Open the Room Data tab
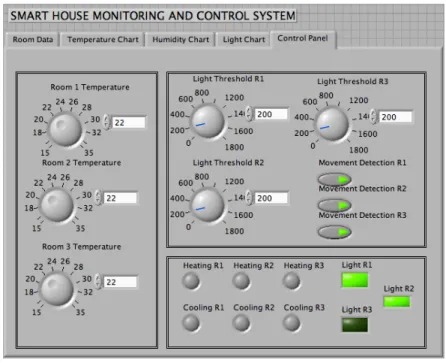 pos(33,40)
